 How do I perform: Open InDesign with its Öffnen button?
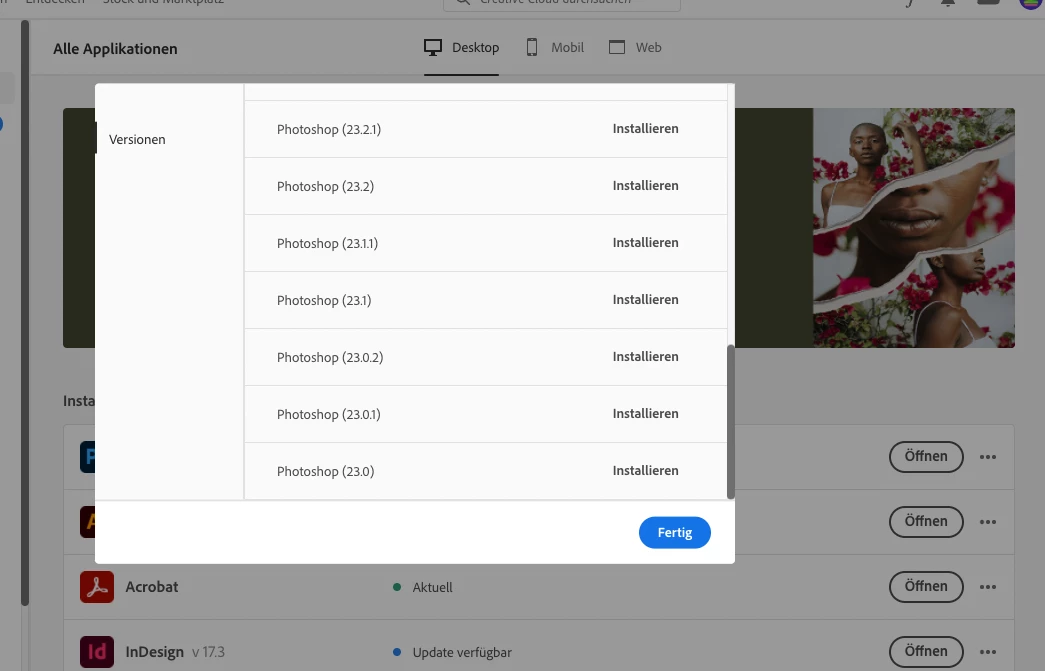point(926,651)
